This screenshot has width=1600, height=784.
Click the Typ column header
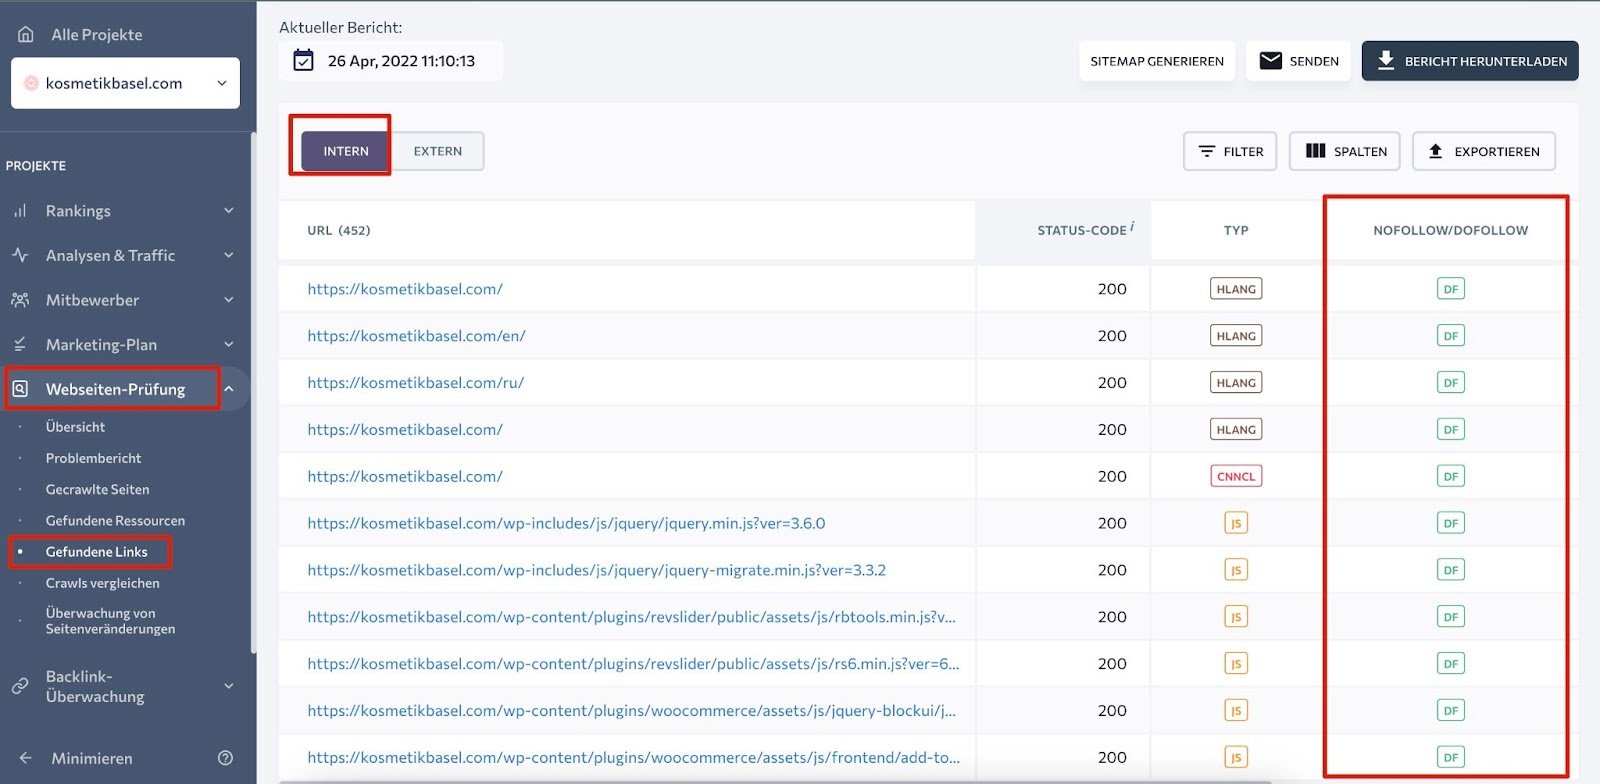(1236, 230)
